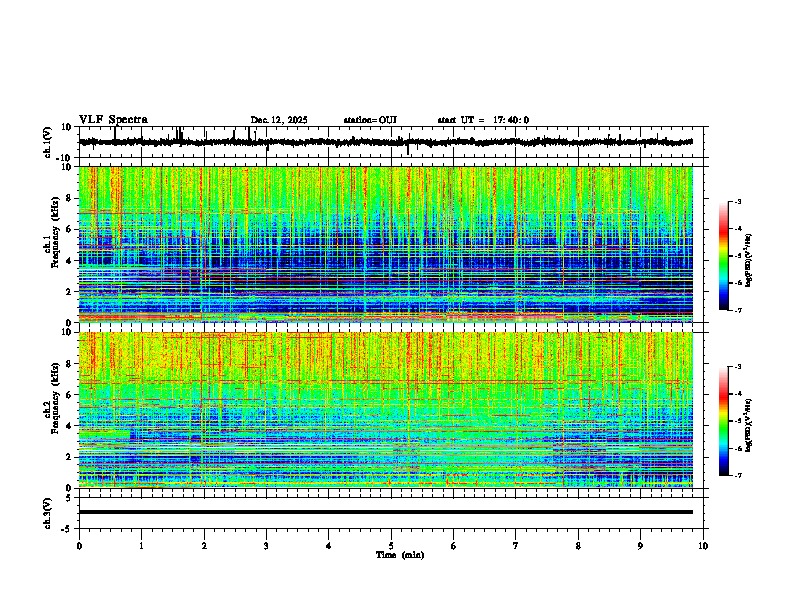This screenshot has height=612, width=792.
Task: Click time axis tick label "3"
Action: click(x=266, y=546)
